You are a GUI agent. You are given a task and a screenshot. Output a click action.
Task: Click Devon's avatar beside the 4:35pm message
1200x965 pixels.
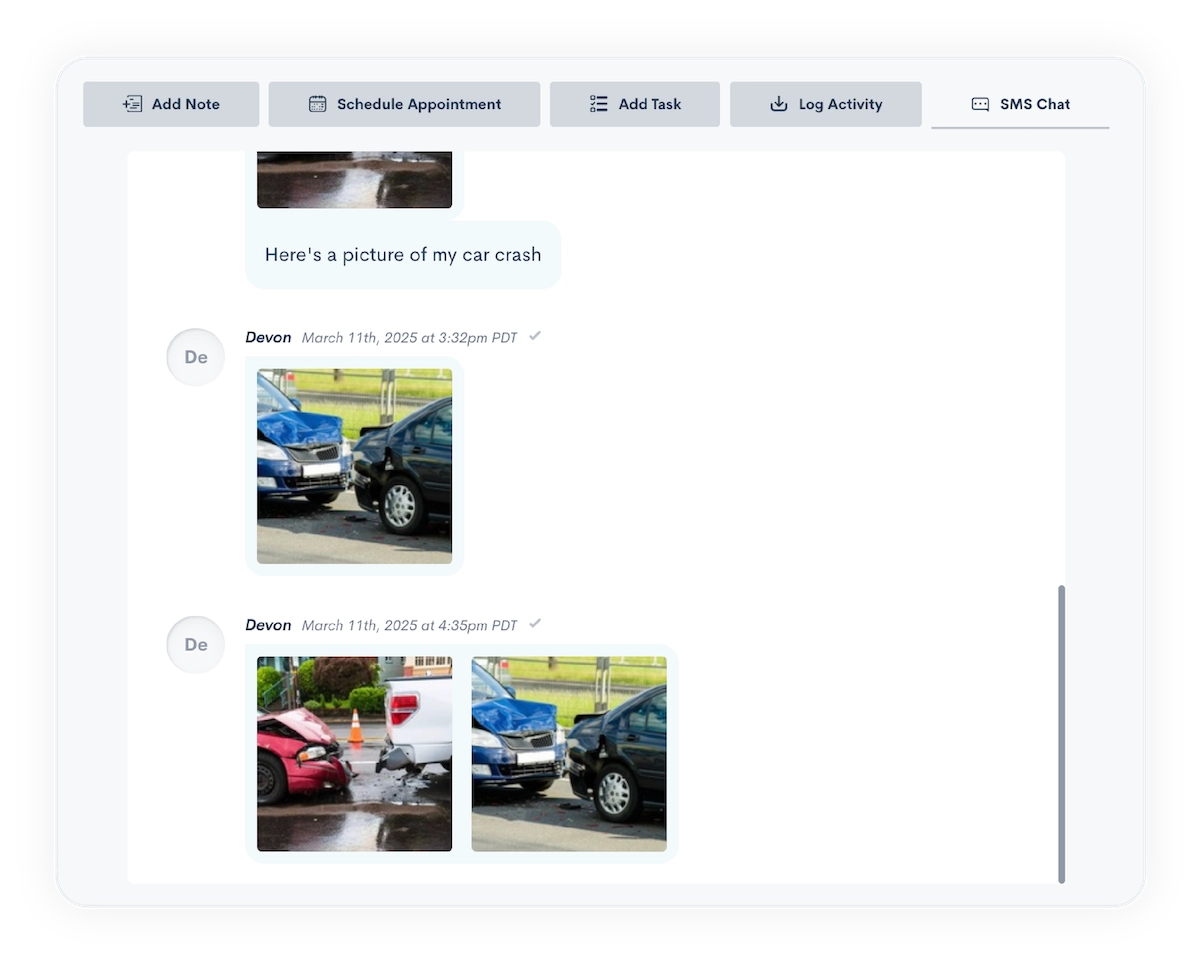point(196,645)
